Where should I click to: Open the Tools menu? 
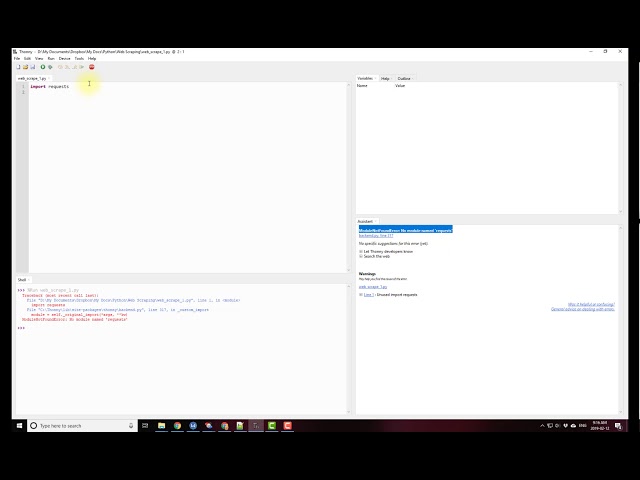click(79, 58)
